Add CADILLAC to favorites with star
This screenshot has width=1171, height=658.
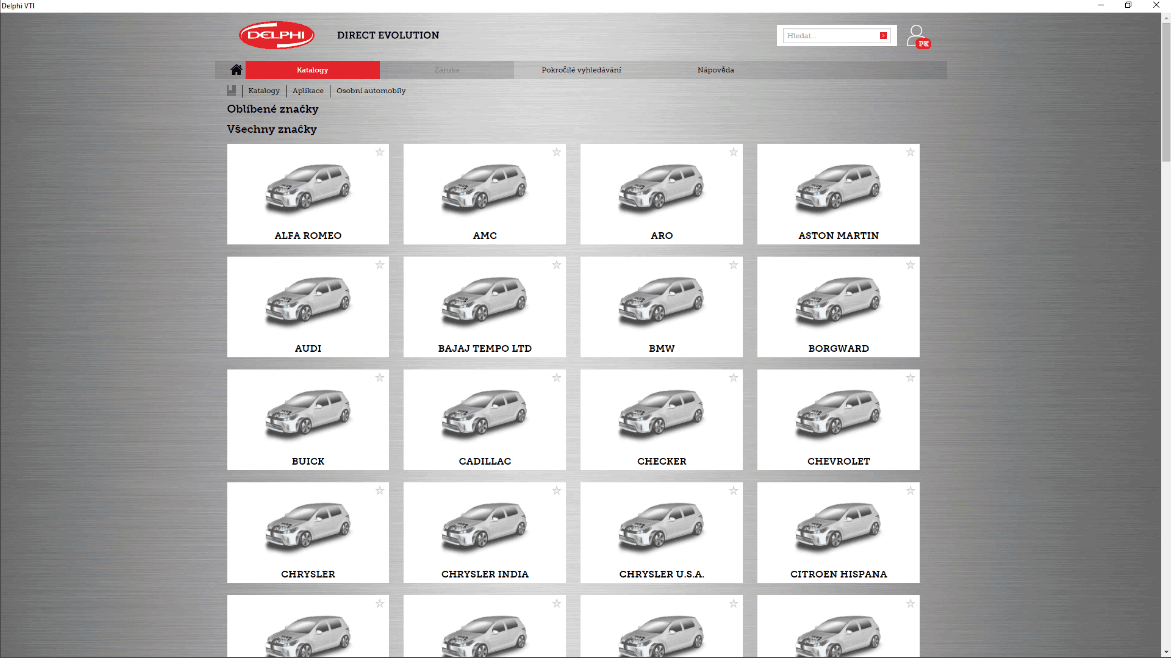(556, 378)
